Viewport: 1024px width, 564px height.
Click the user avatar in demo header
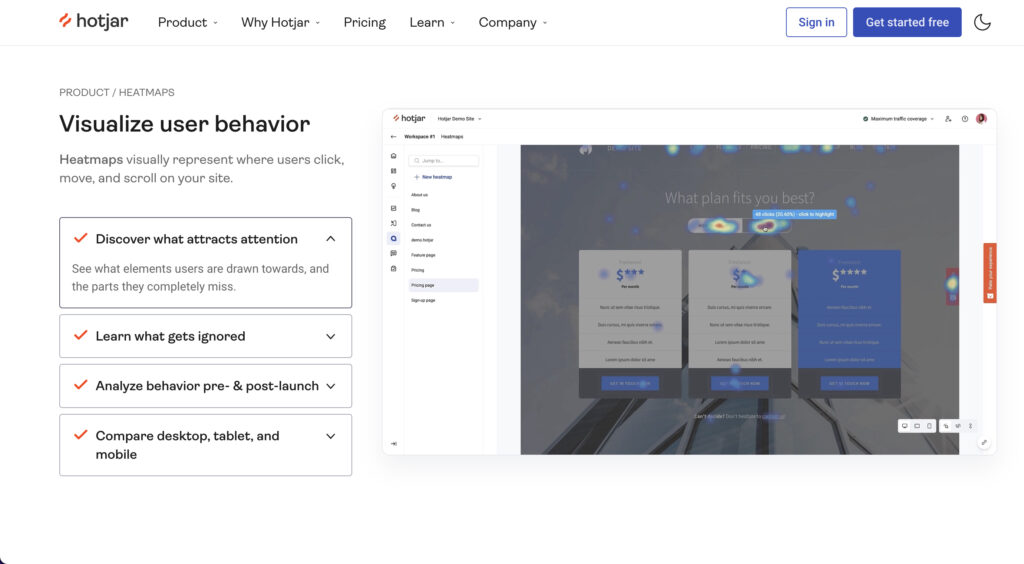[981, 118]
